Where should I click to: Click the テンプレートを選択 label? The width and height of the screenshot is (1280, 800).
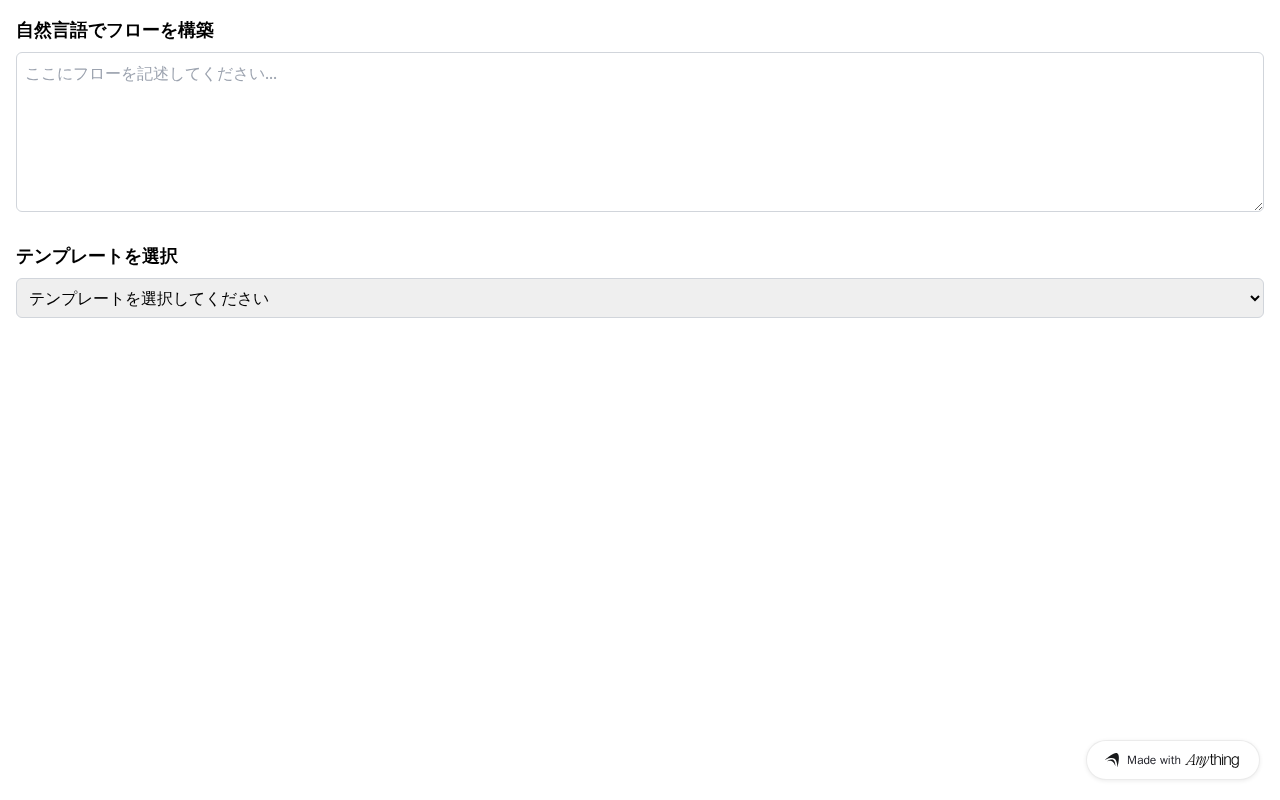97,256
